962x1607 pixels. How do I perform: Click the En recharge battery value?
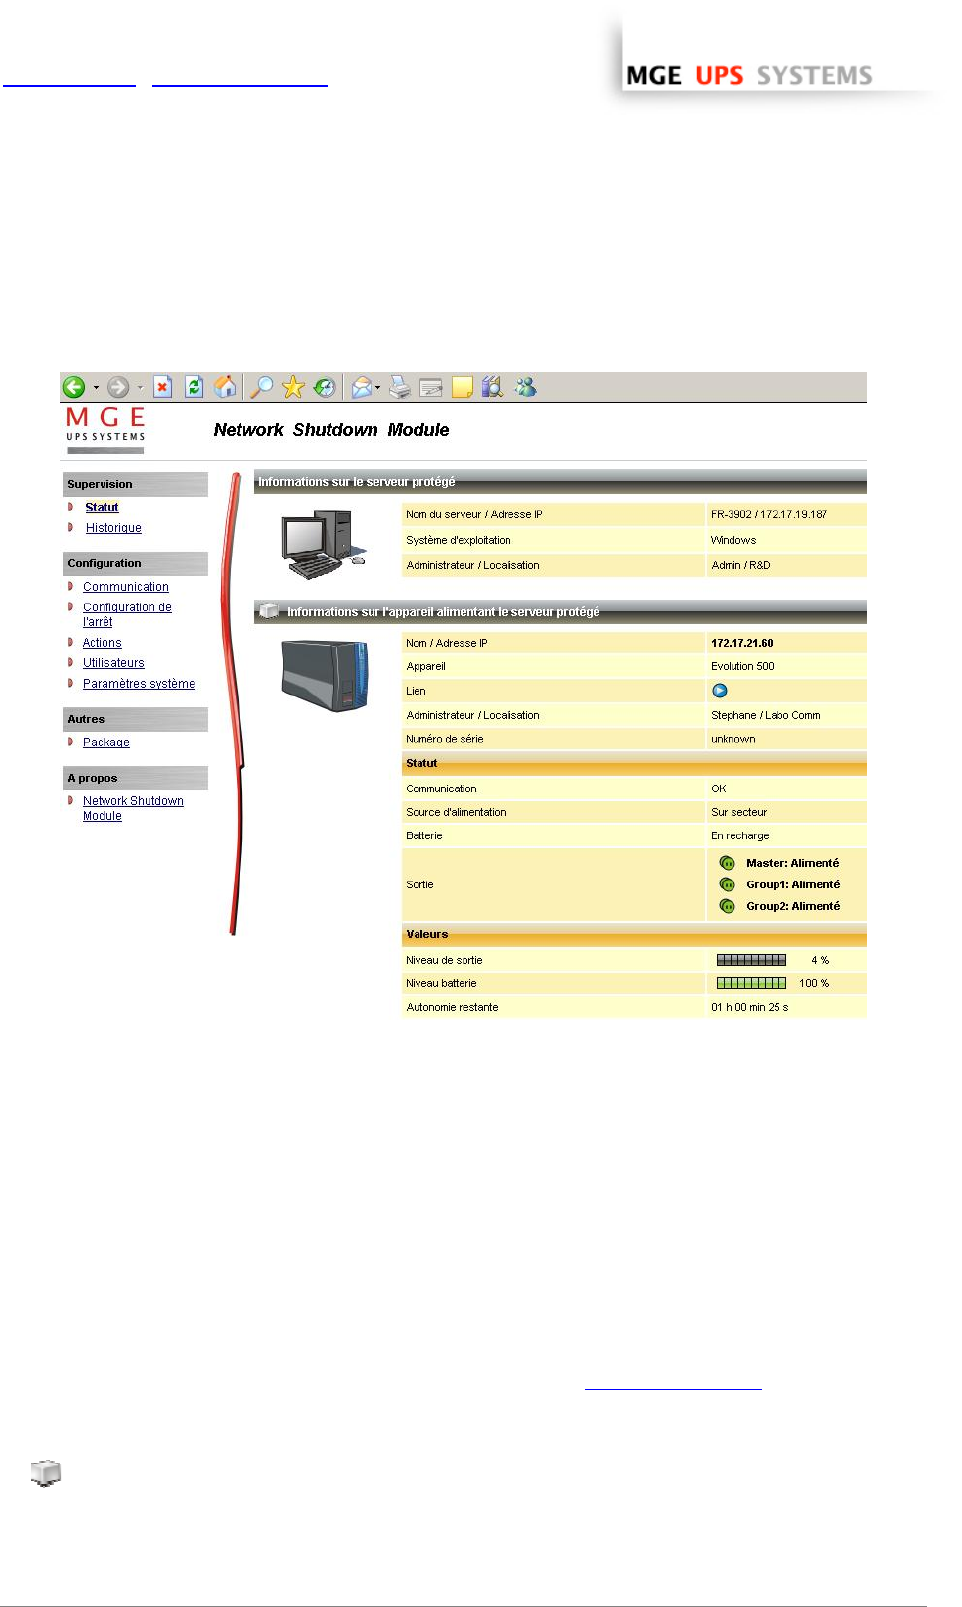740,836
